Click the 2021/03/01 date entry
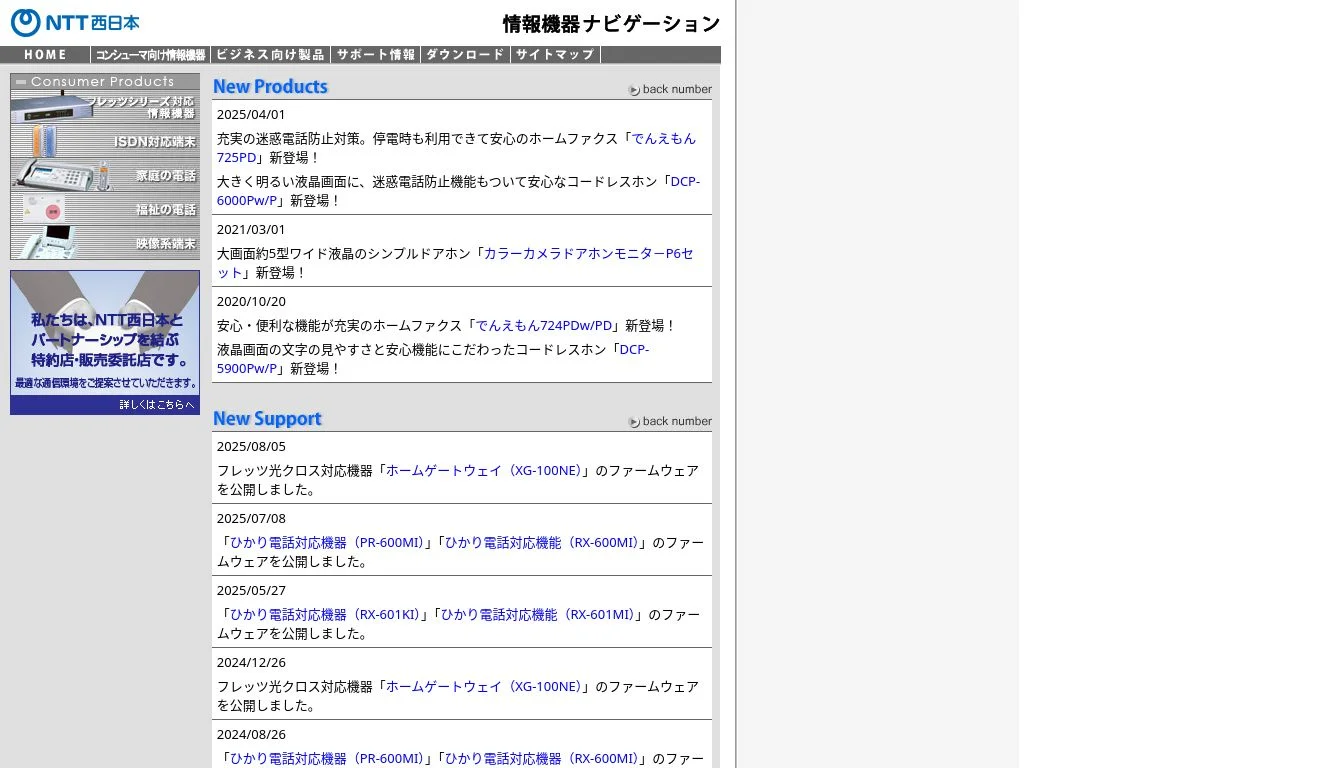Screen dimensions: 1336x768 (x=251, y=229)
